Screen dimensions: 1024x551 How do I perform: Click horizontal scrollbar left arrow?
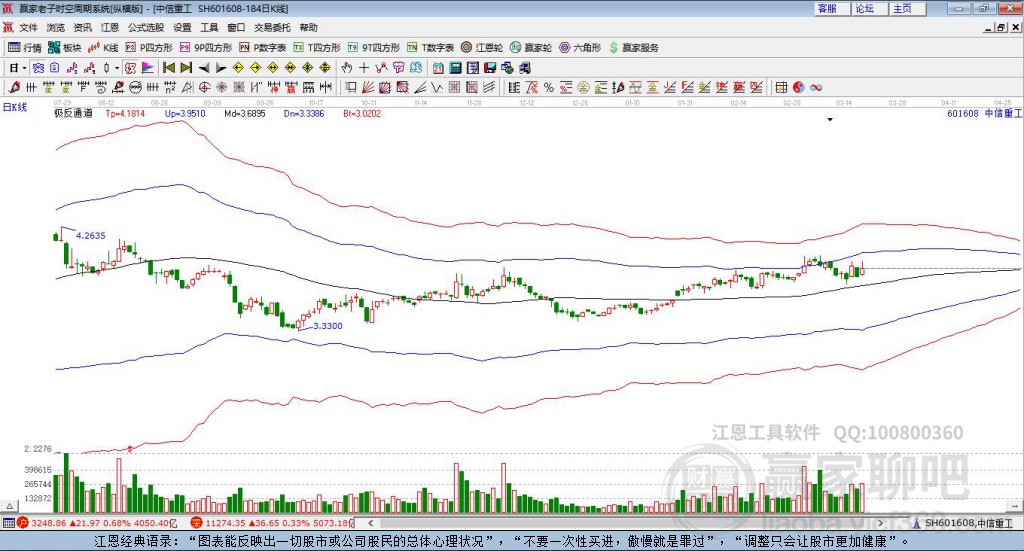(370, 523)
